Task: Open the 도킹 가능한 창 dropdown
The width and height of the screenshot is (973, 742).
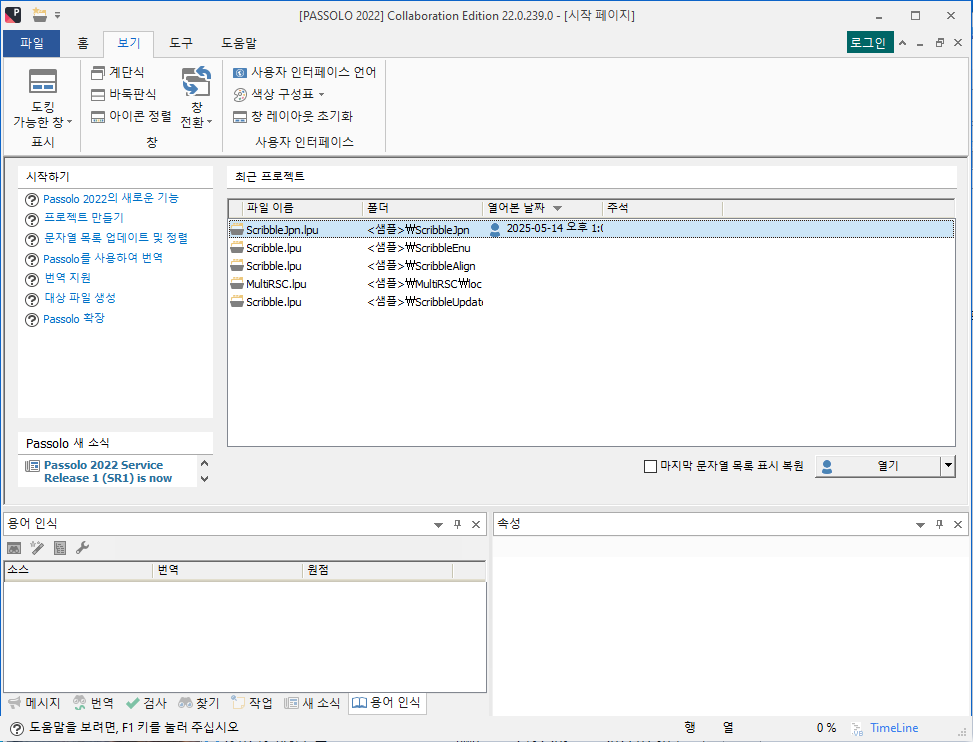Action: [x=43, y=97]
